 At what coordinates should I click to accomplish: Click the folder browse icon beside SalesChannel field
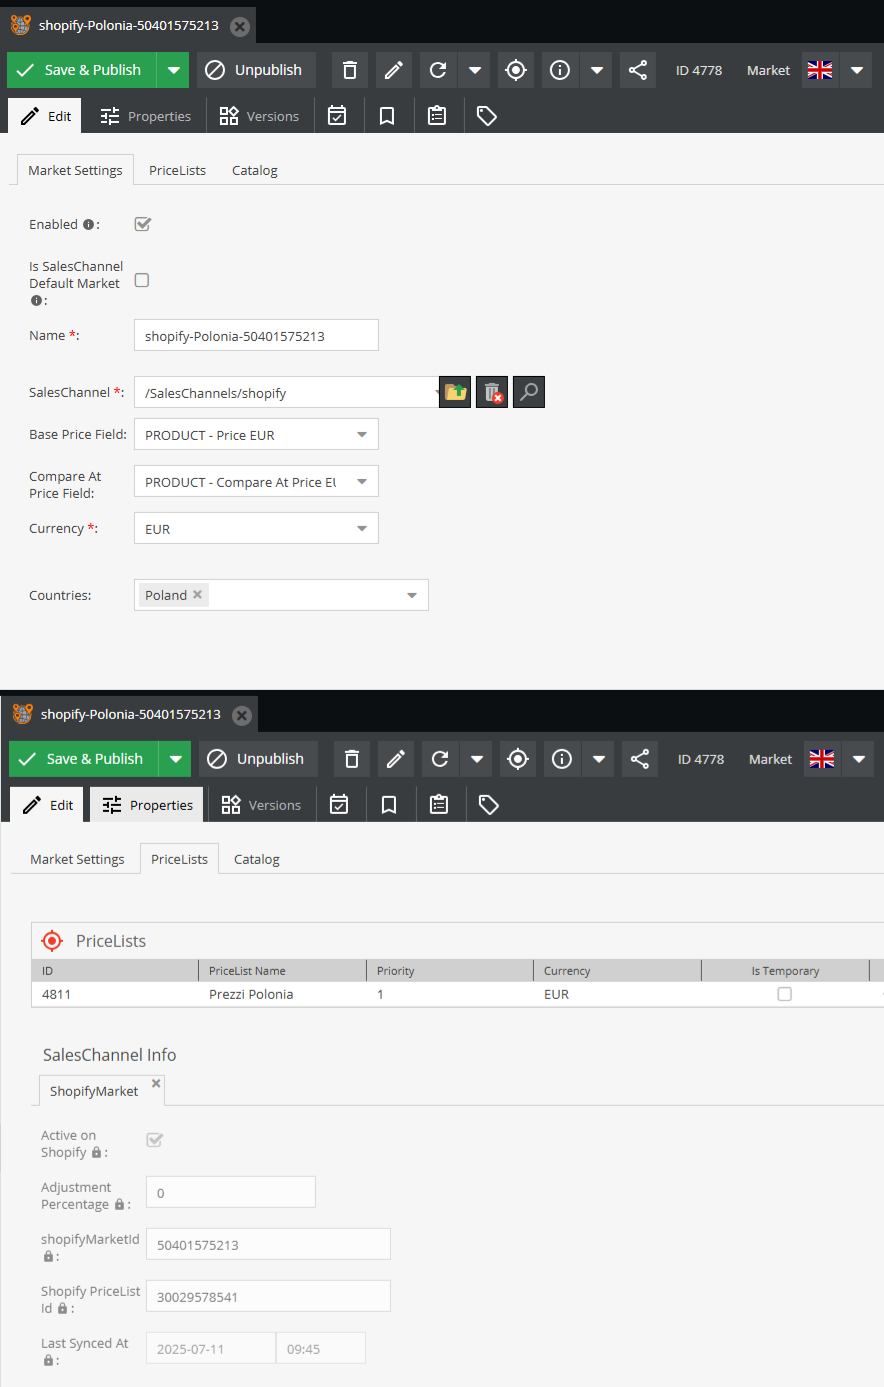point(456,392)
